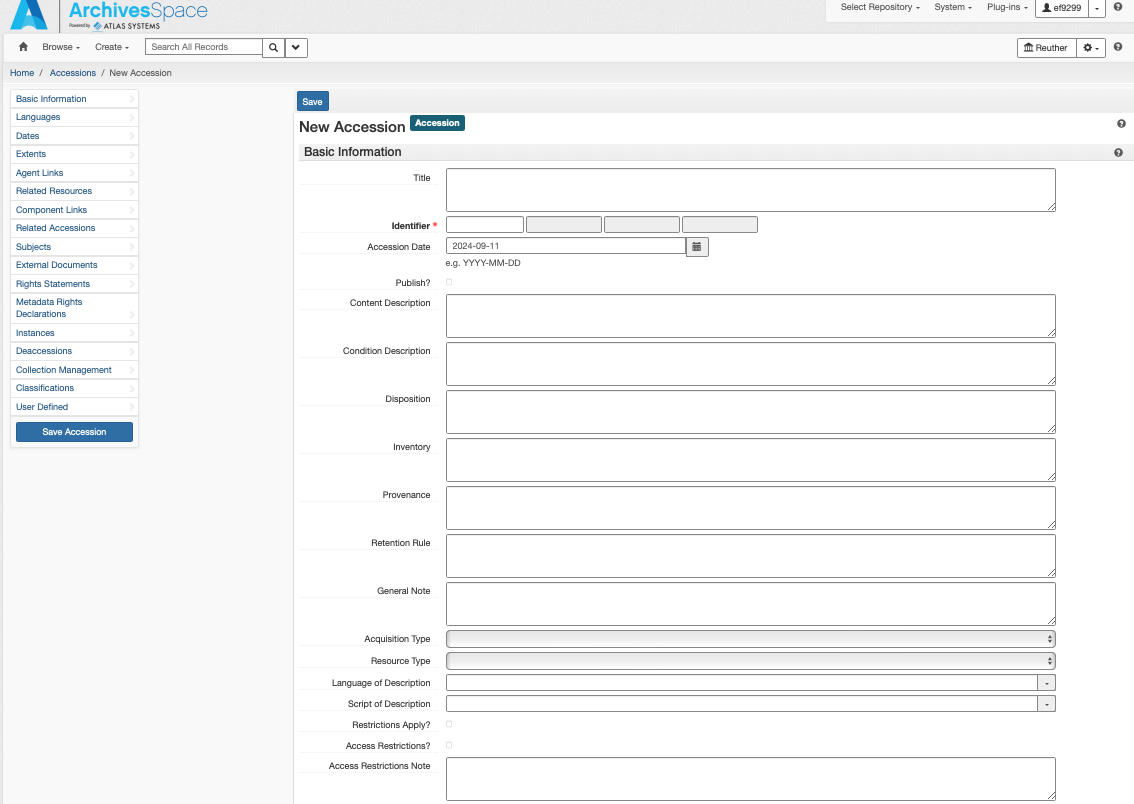
Task: Jump to Rights Statements section in sidebar
Action: coord(53,284)
